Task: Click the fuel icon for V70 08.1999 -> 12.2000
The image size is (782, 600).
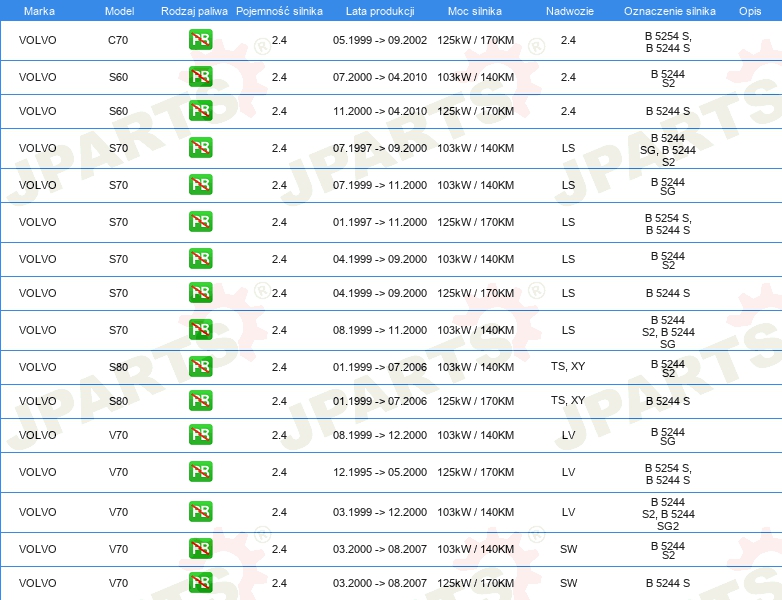Action: (200, 434)
